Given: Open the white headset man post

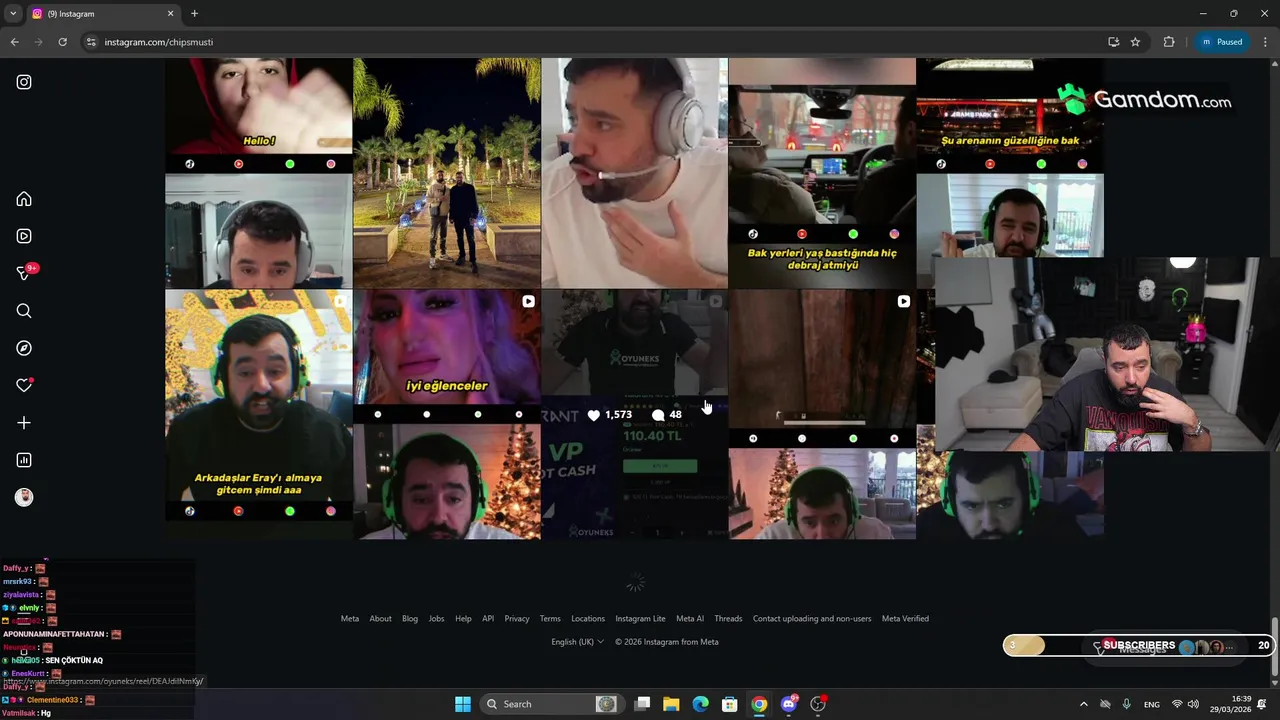Looking at the screenshot, I should (x=635, y=173).
